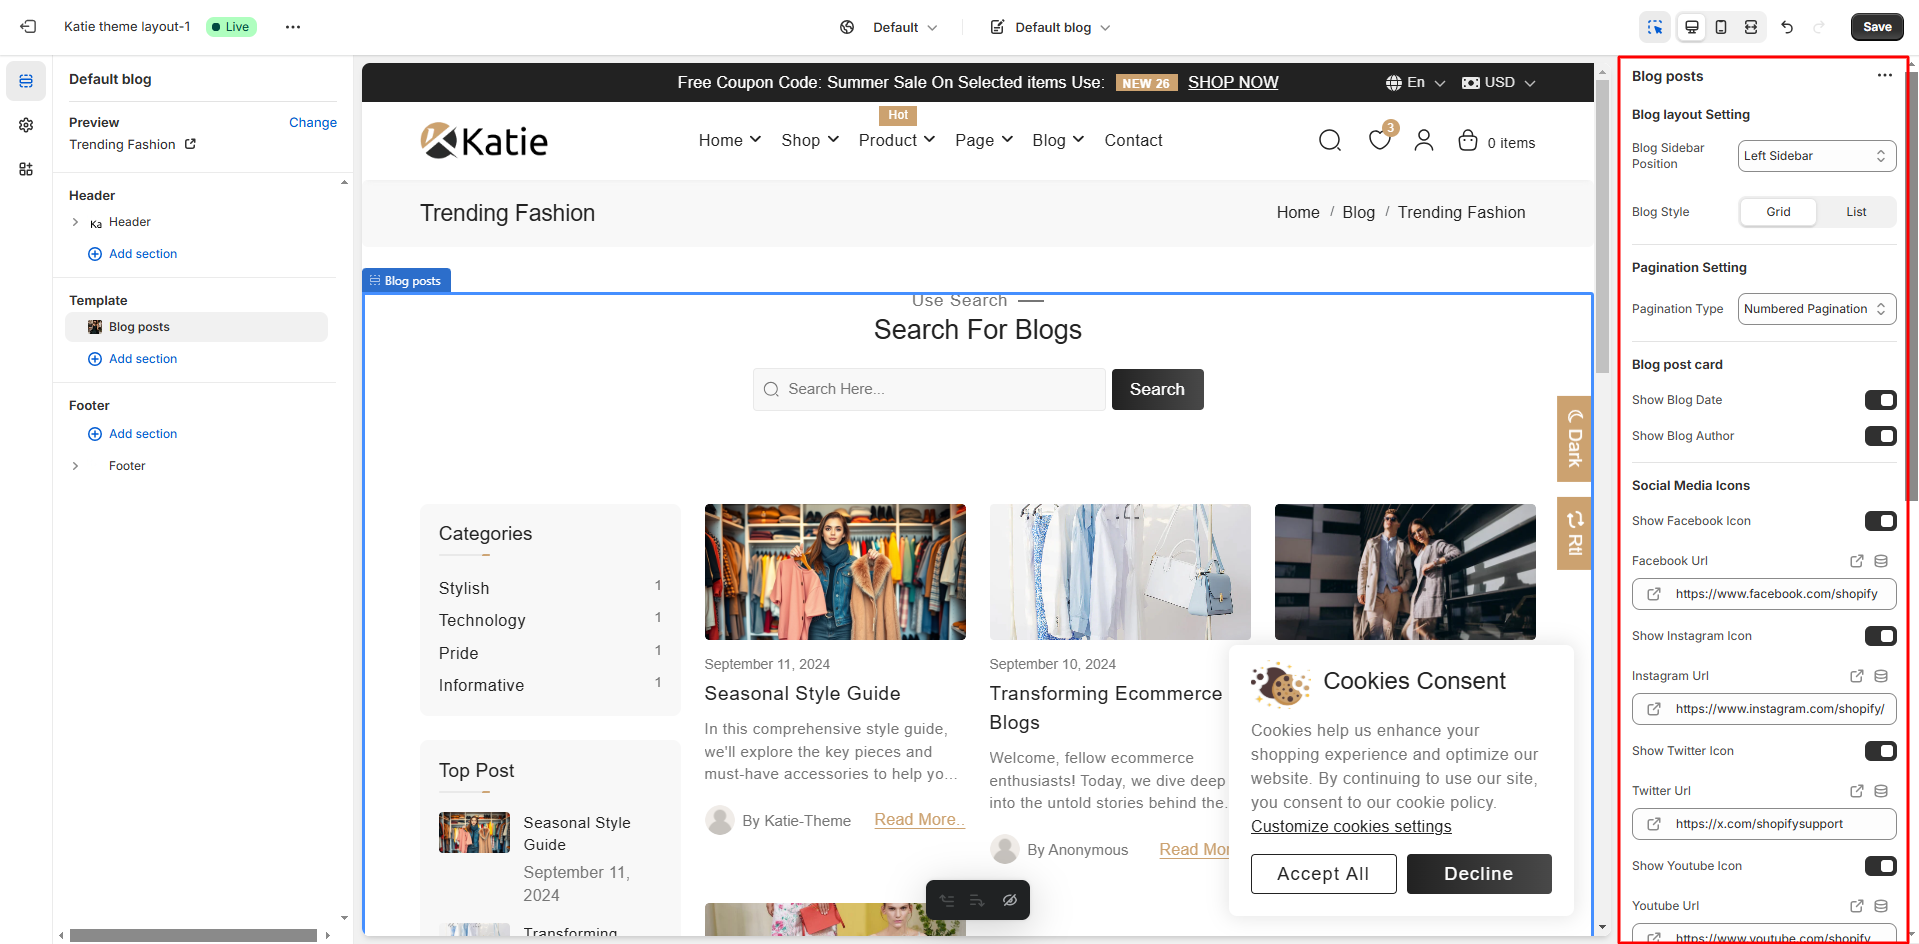Screen dimensions: 1919x944
Task: Click the Change preview link
Action: [x=312, y=122]
